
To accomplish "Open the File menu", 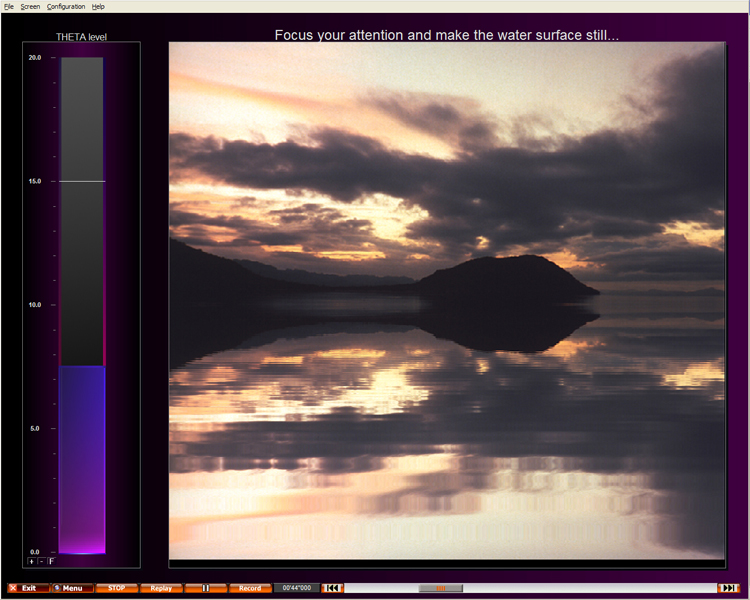I will 9,6.
